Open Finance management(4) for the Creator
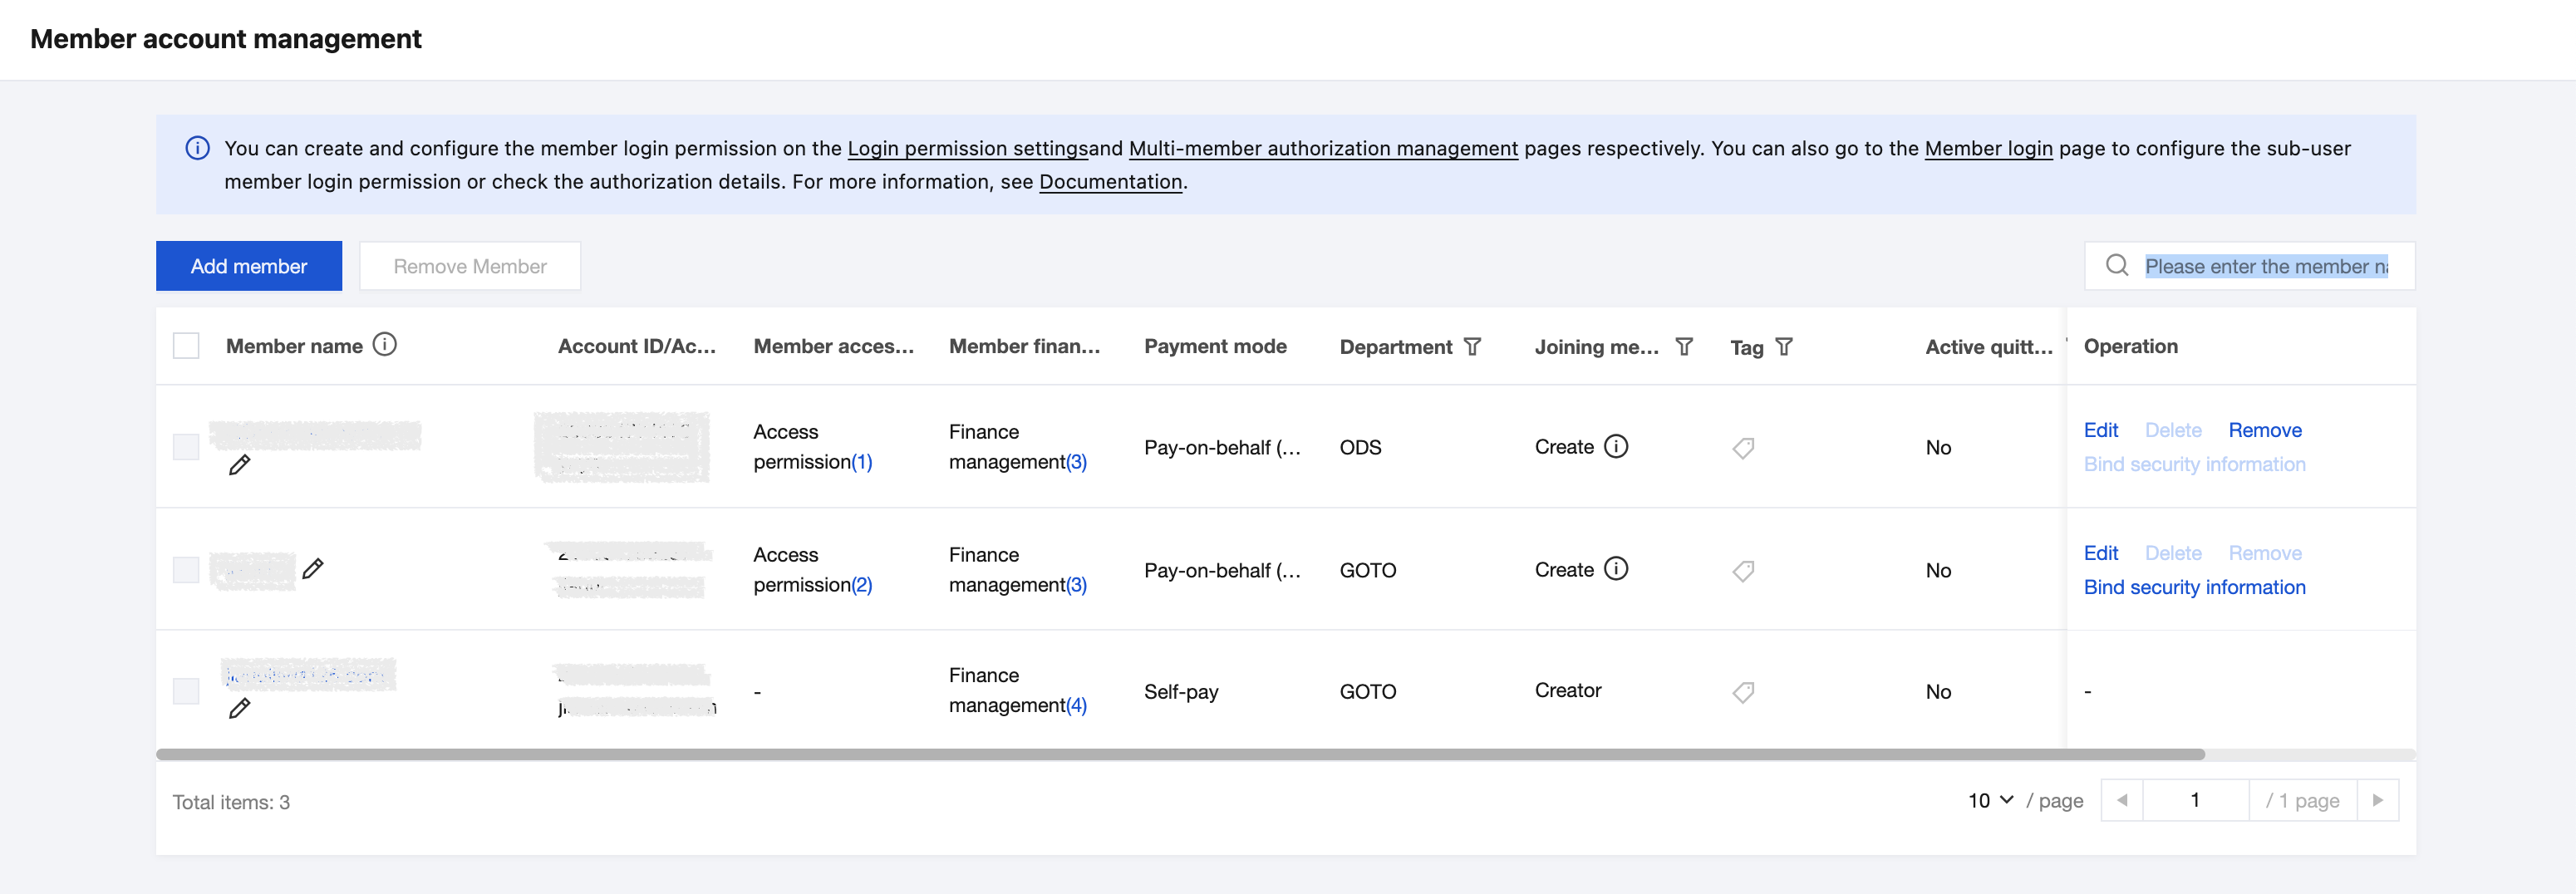Image resolution: width=2576 pixels, height=894 pixels. (x=1075, y=706)
